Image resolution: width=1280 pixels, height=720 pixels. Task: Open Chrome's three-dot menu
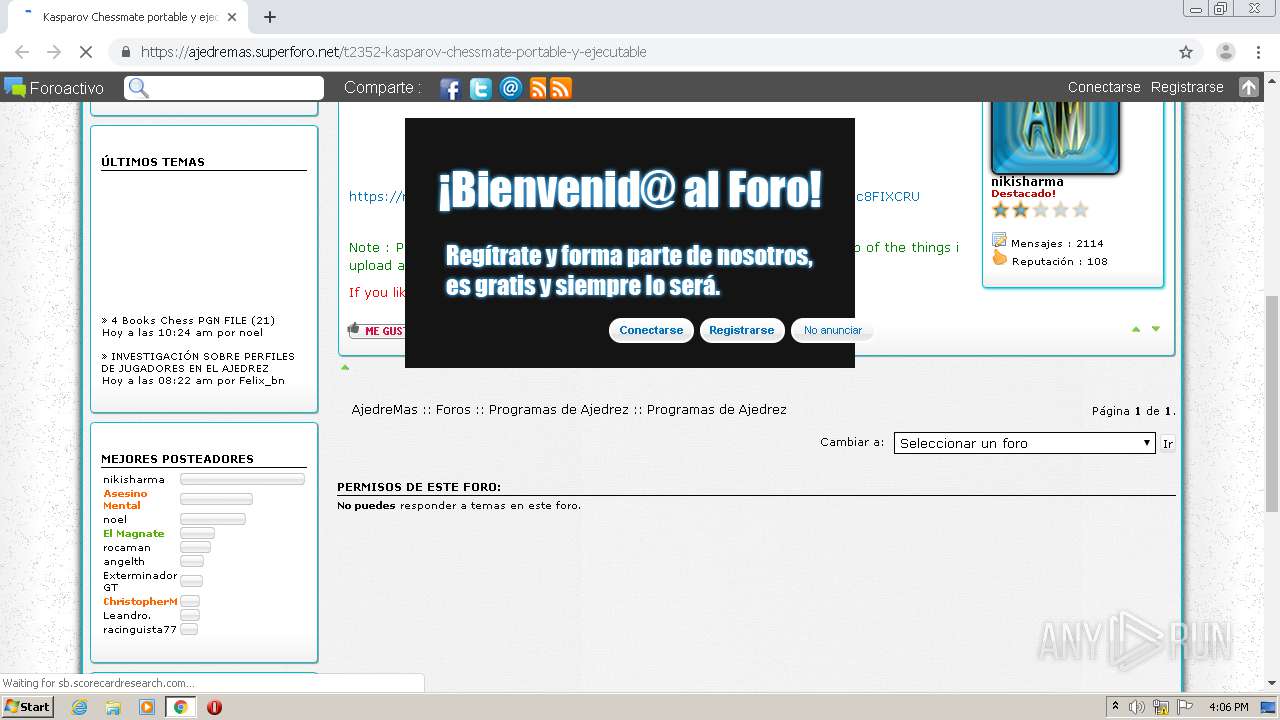pyautogui.click(x=1258, y=52)
